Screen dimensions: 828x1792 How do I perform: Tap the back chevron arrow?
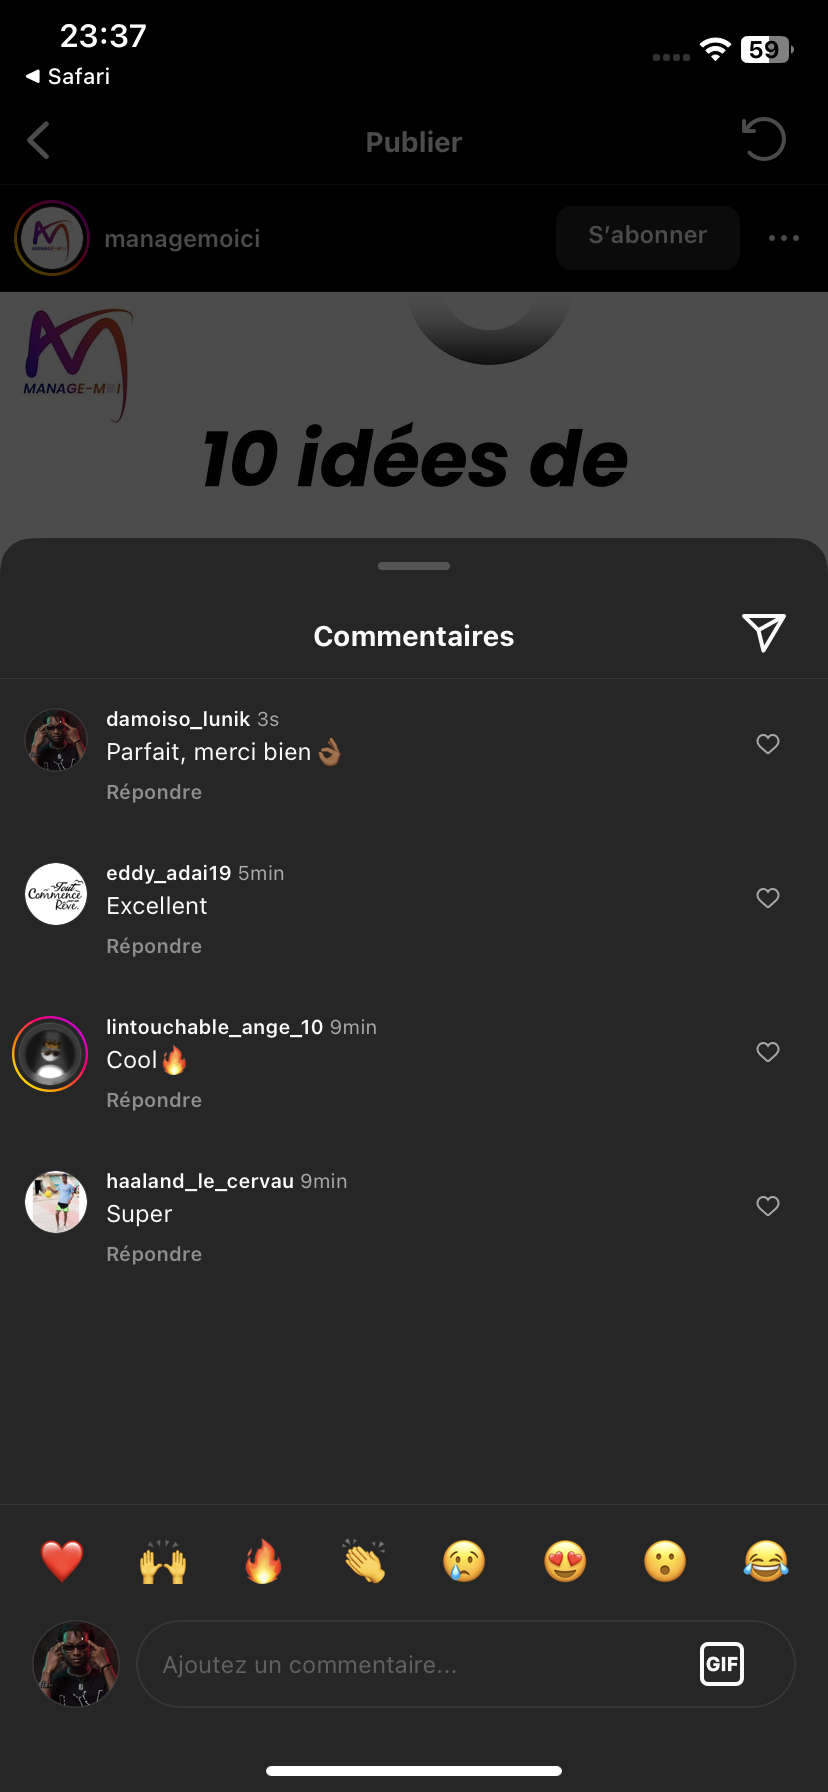click(x=39, y=141)
